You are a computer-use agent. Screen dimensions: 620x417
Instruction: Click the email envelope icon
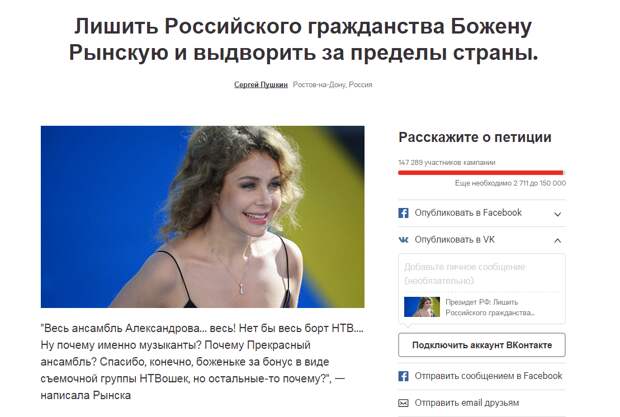pyautogui.click(x=403, y=403)
